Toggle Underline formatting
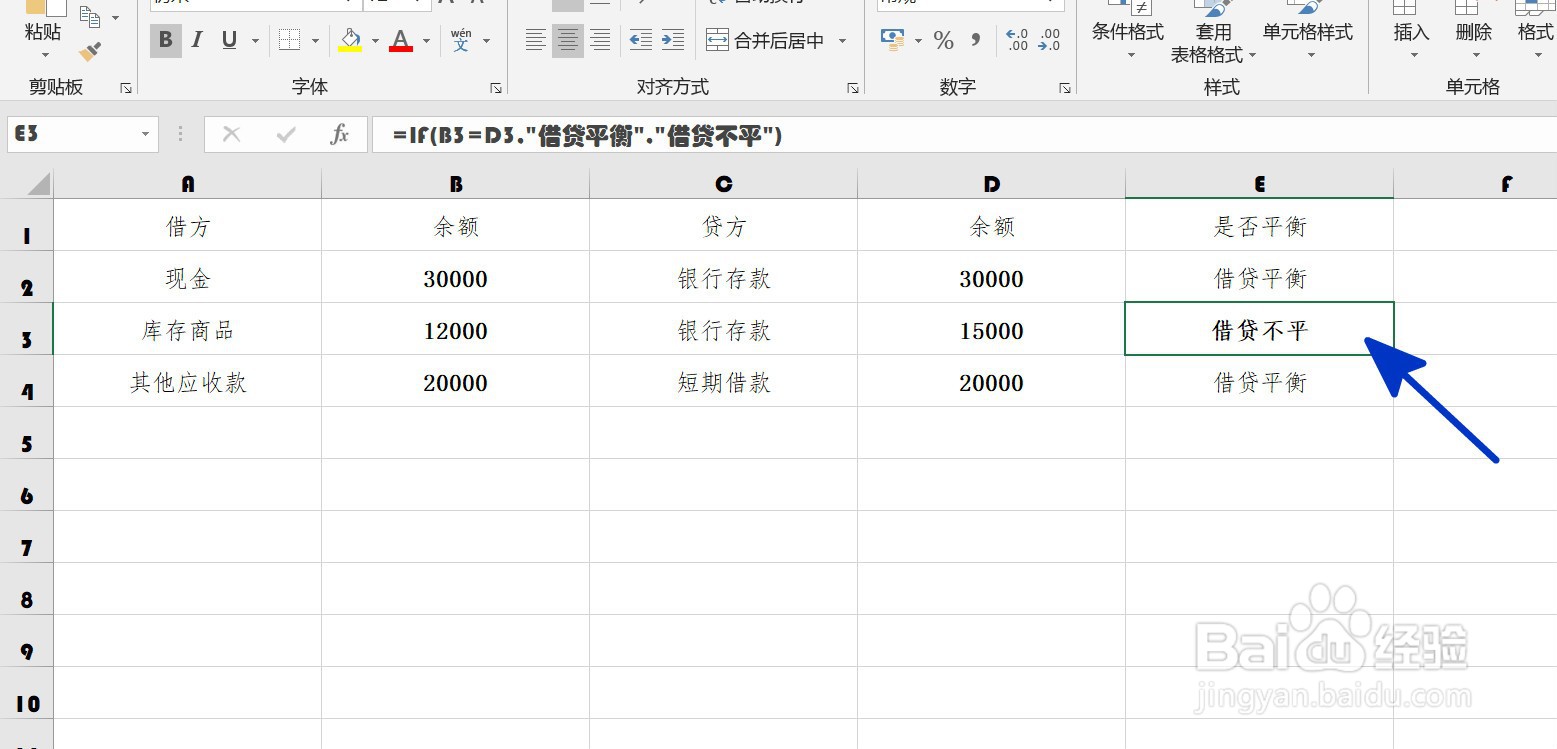Viewport: 1557px width, 749px height. coord(229,41)
